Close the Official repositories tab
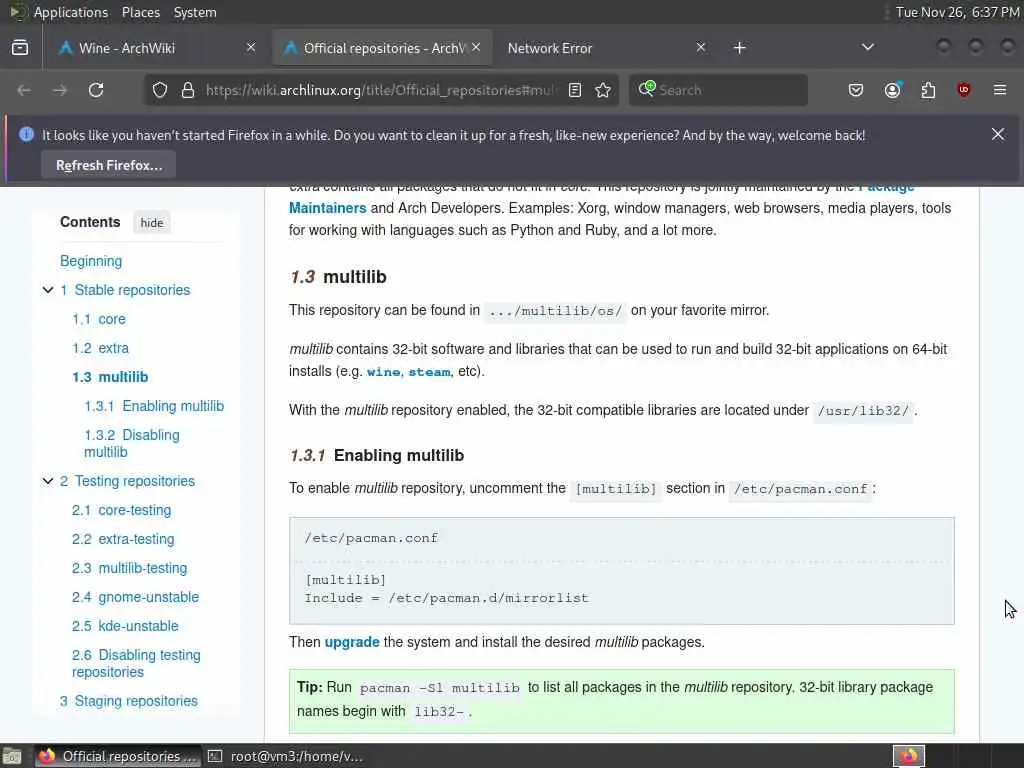The width and height of the screenshot is (1024, 768). pyautogui.click(x=476, y=47)
